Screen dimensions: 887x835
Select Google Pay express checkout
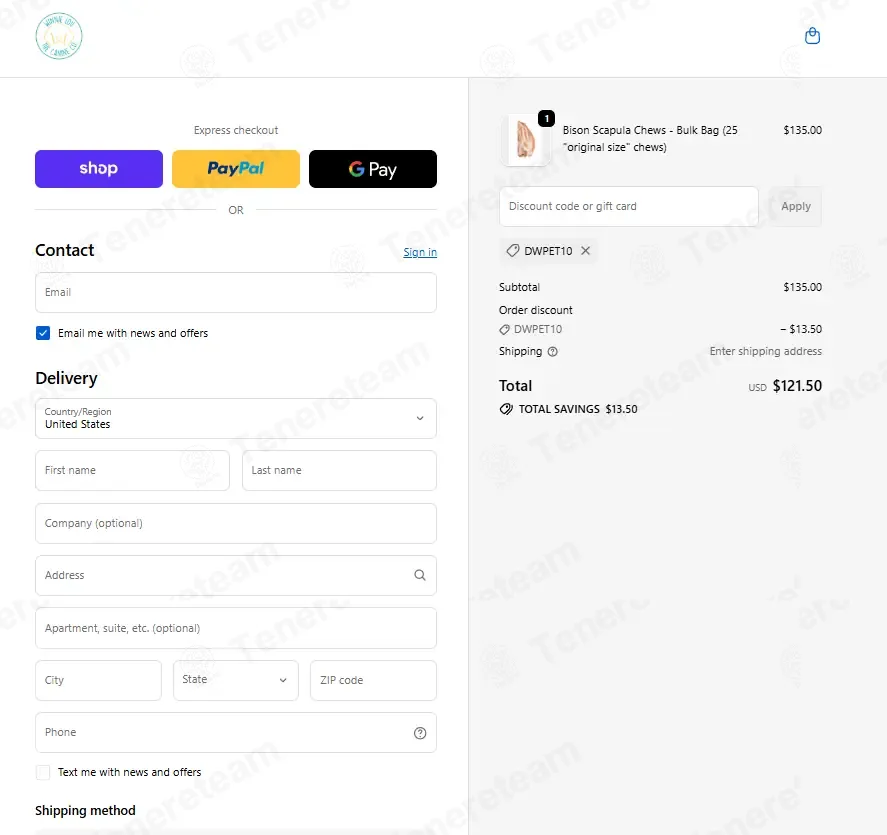[373, 169]
